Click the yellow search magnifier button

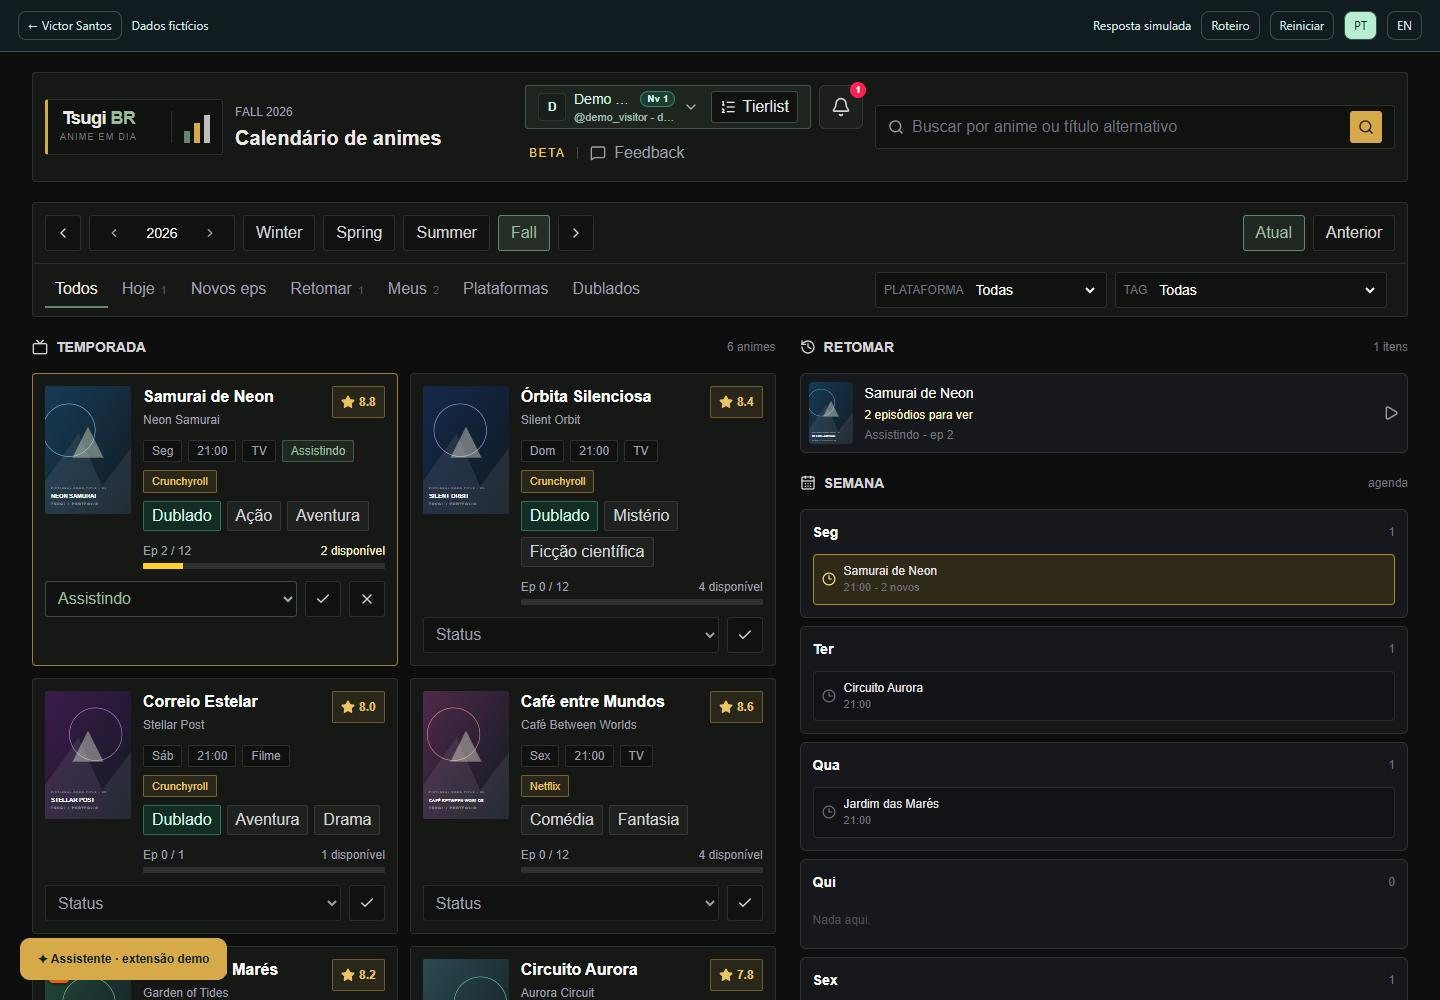click(x=1366, y=127)
